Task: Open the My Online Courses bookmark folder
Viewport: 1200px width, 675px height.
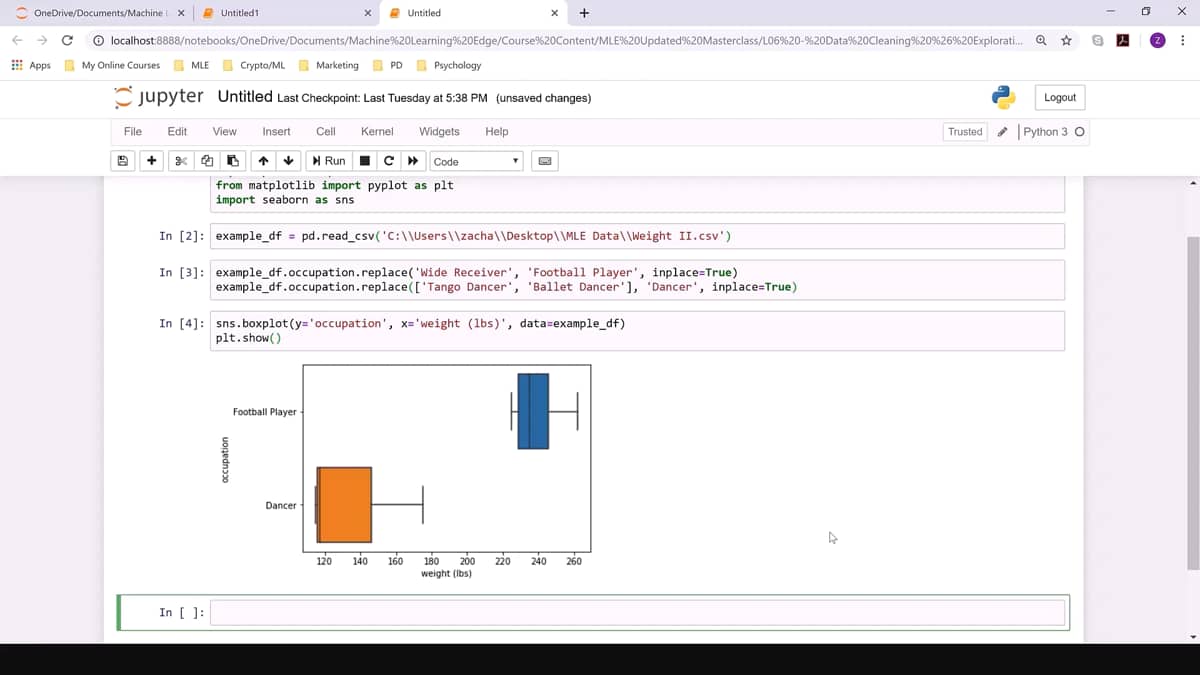Action: pos(113,65)
